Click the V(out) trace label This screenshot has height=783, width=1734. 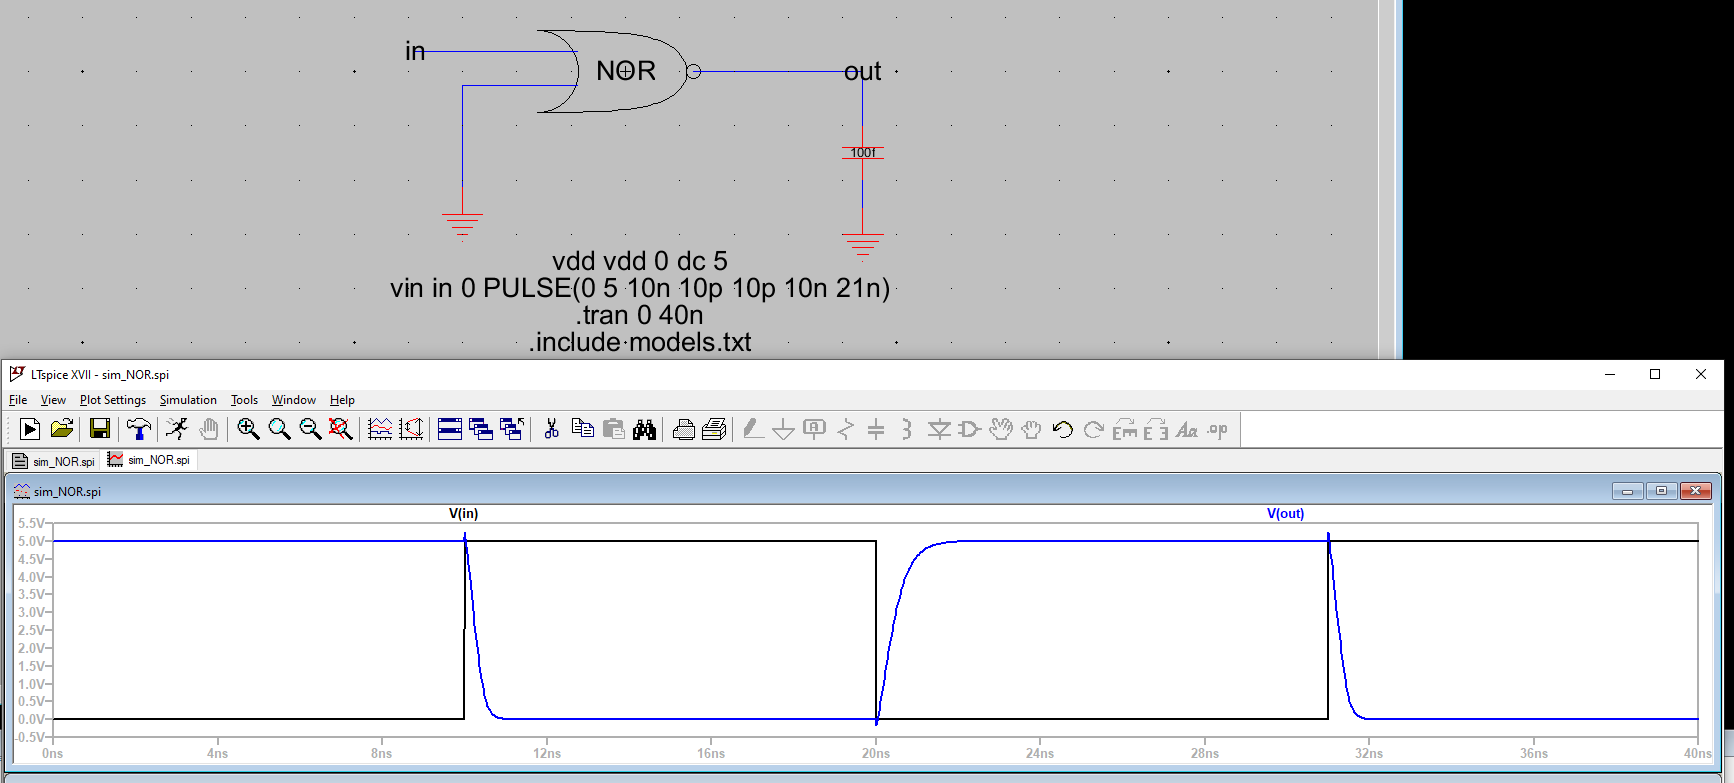[x=1285, y=513]
